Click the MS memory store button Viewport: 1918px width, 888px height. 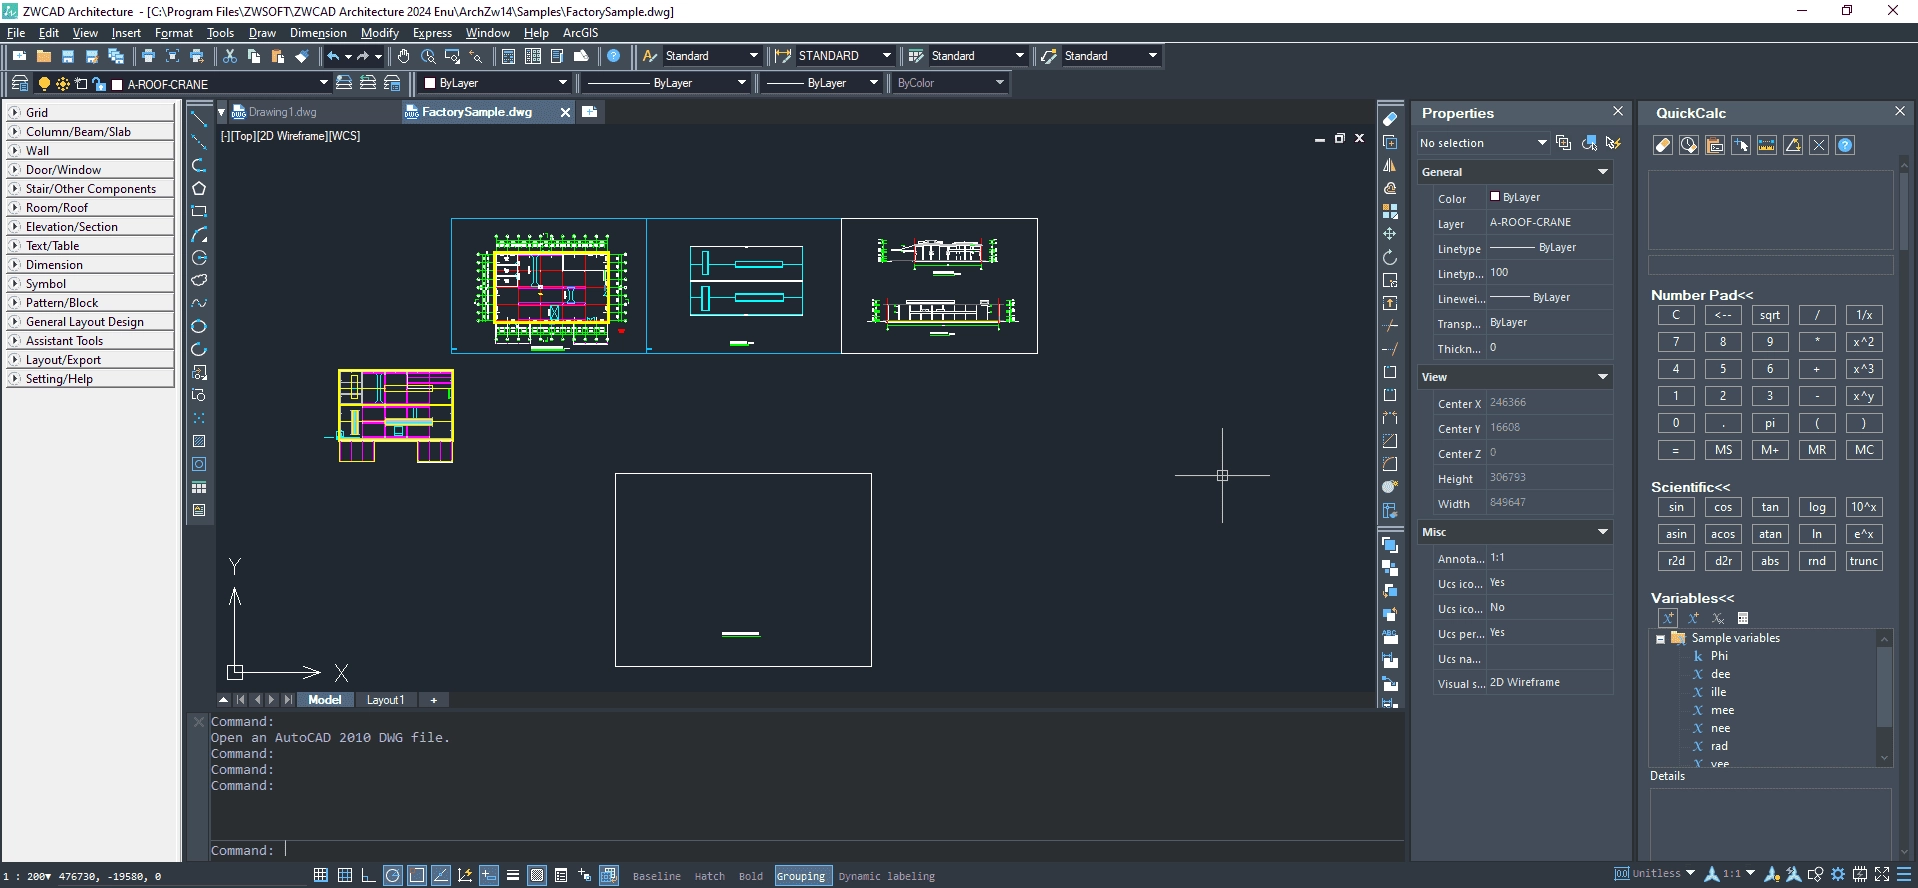click(x=1723, y=450)
